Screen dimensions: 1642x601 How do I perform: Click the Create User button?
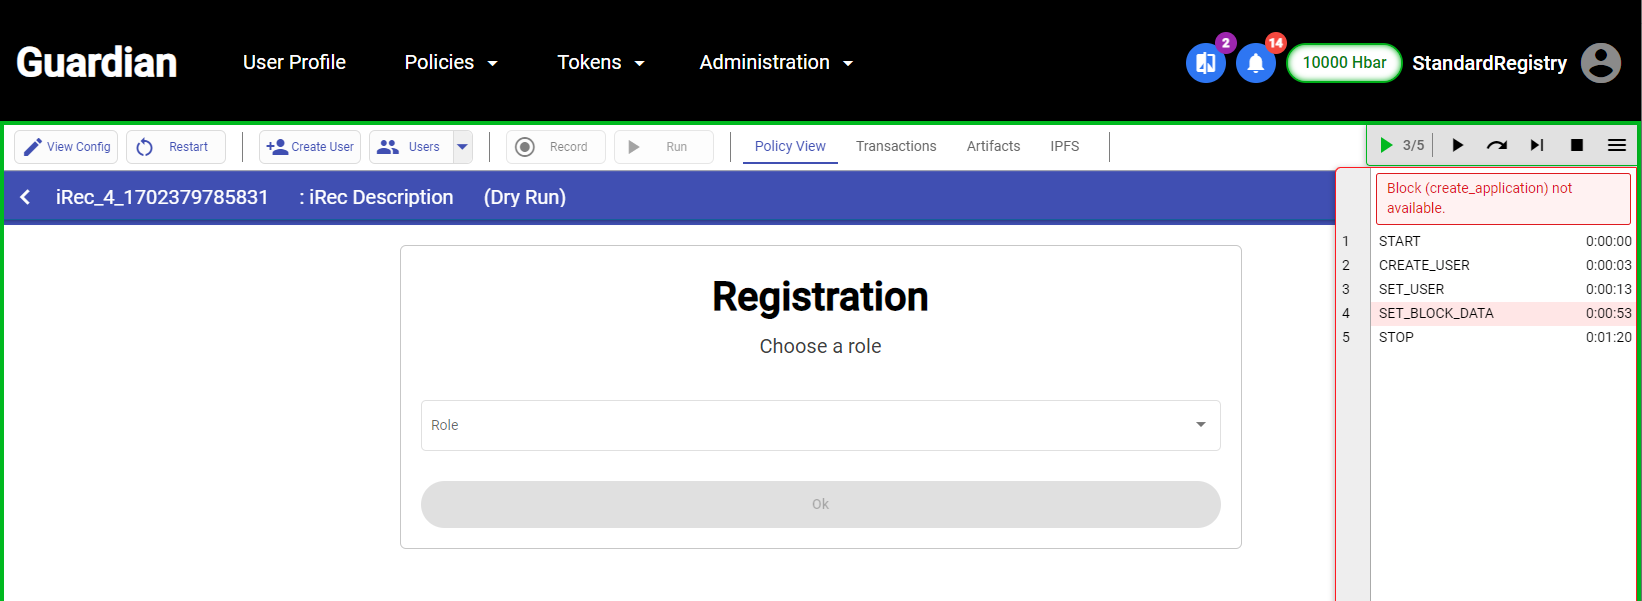[x=310, y=146]
